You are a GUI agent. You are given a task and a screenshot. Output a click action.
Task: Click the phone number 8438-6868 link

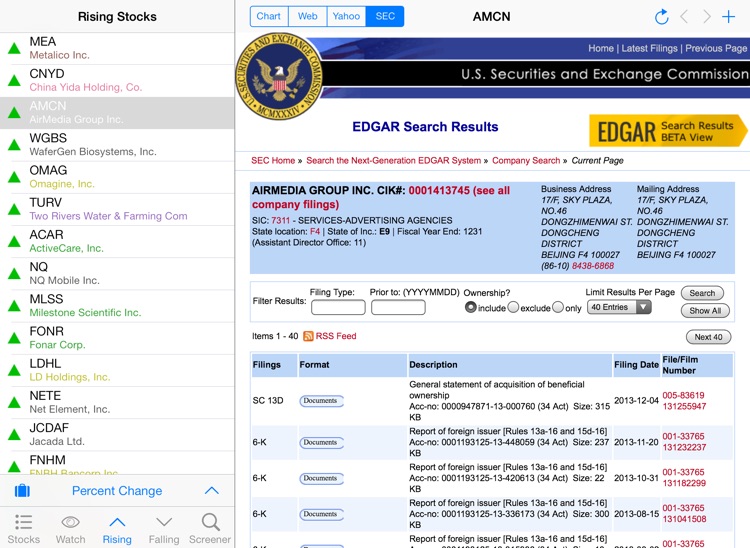coord(593,266)
